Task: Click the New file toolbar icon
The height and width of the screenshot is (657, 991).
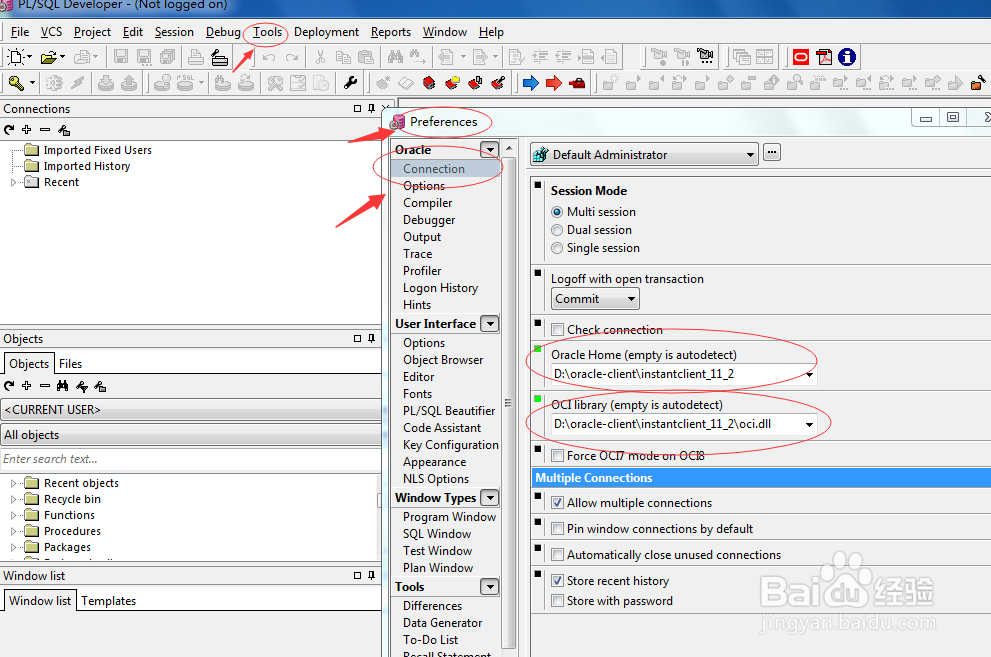Action: point(16,57)
